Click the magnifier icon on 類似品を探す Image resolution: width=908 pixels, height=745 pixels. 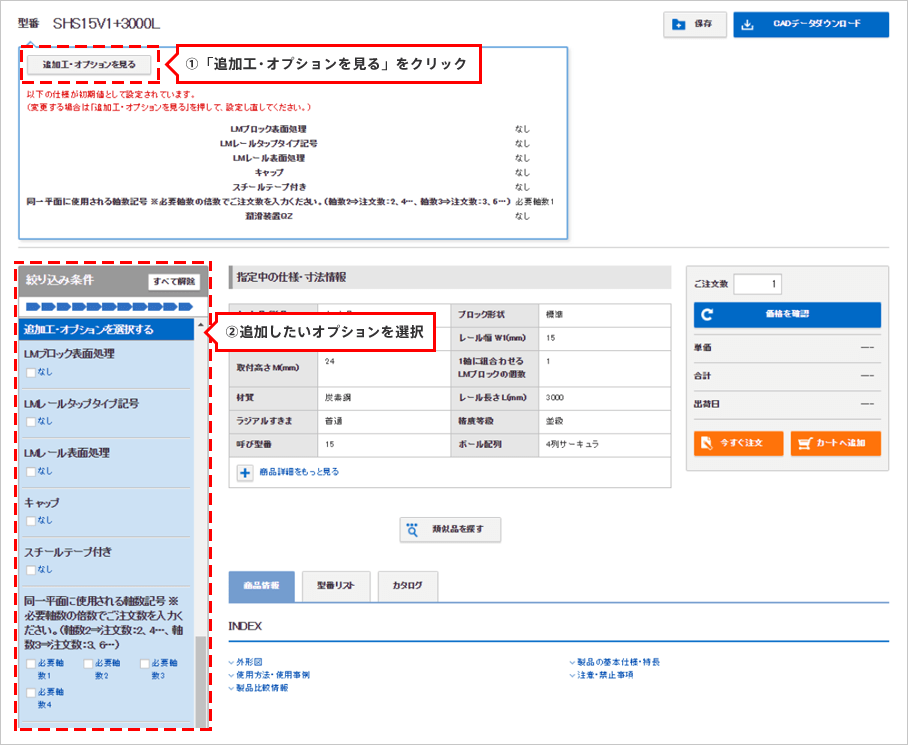tap(412, 530)
